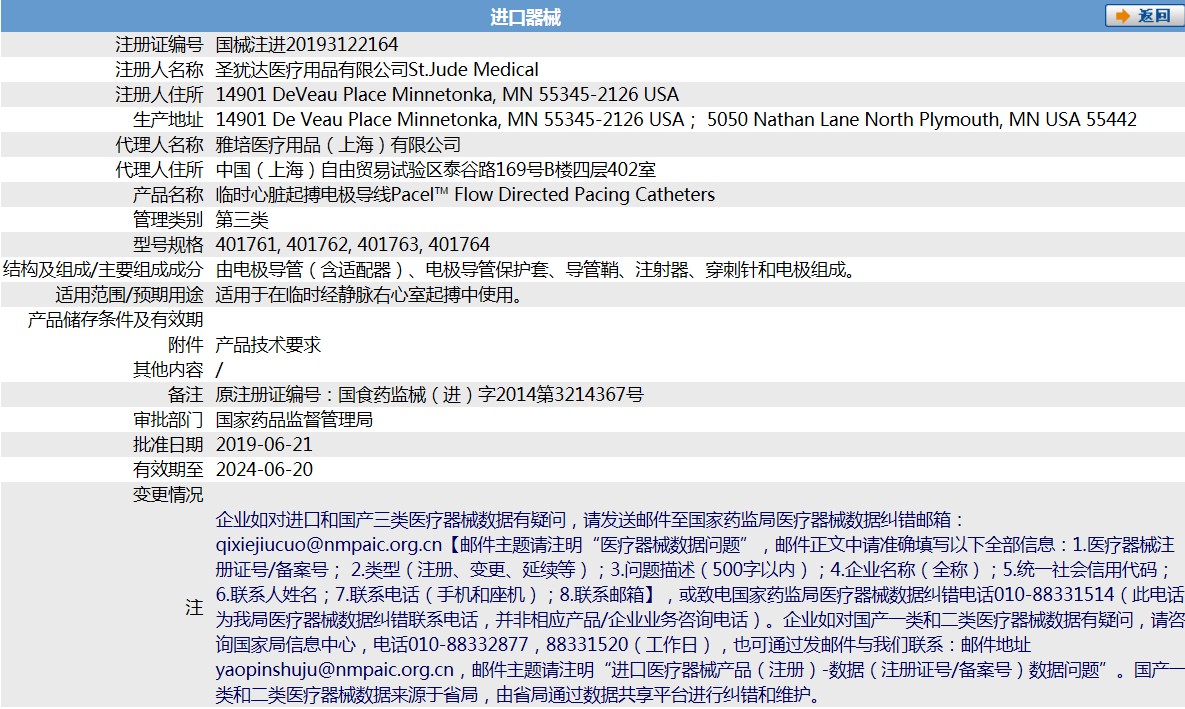Image resolution: width=1185 pixels, height=709 pixels.
Task: Select expiry date 2024-06-20
Action: point(264,469)
